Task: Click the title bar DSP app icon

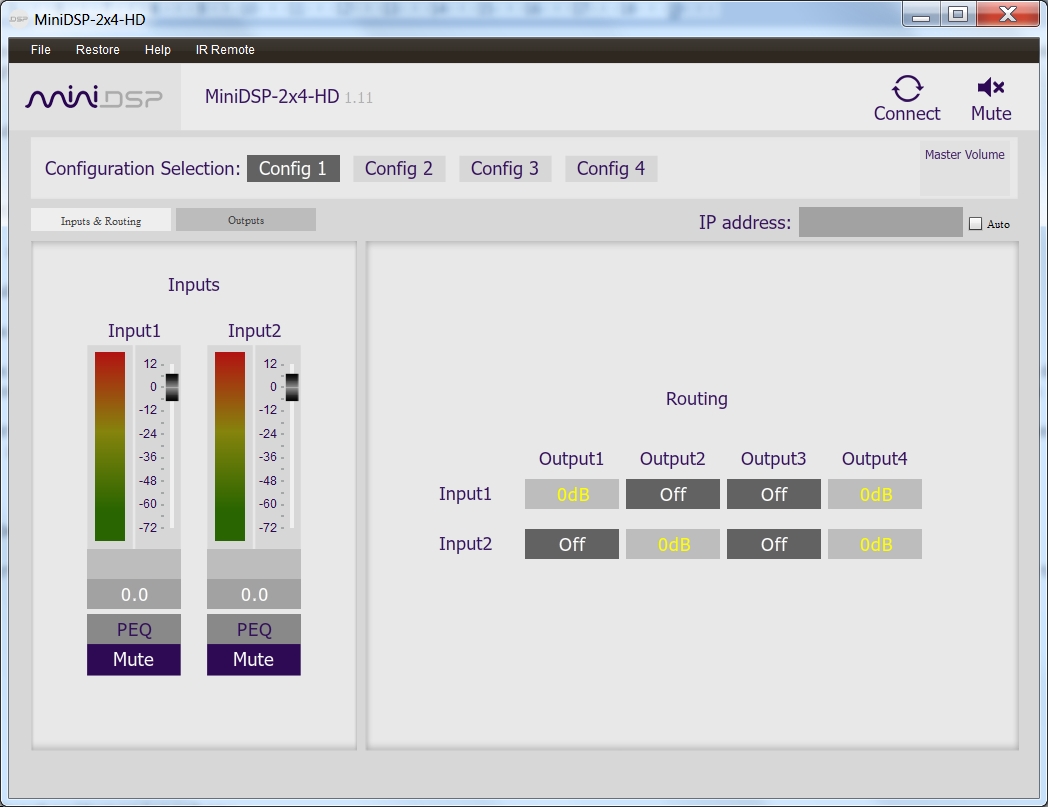Action: pos(18,19)
